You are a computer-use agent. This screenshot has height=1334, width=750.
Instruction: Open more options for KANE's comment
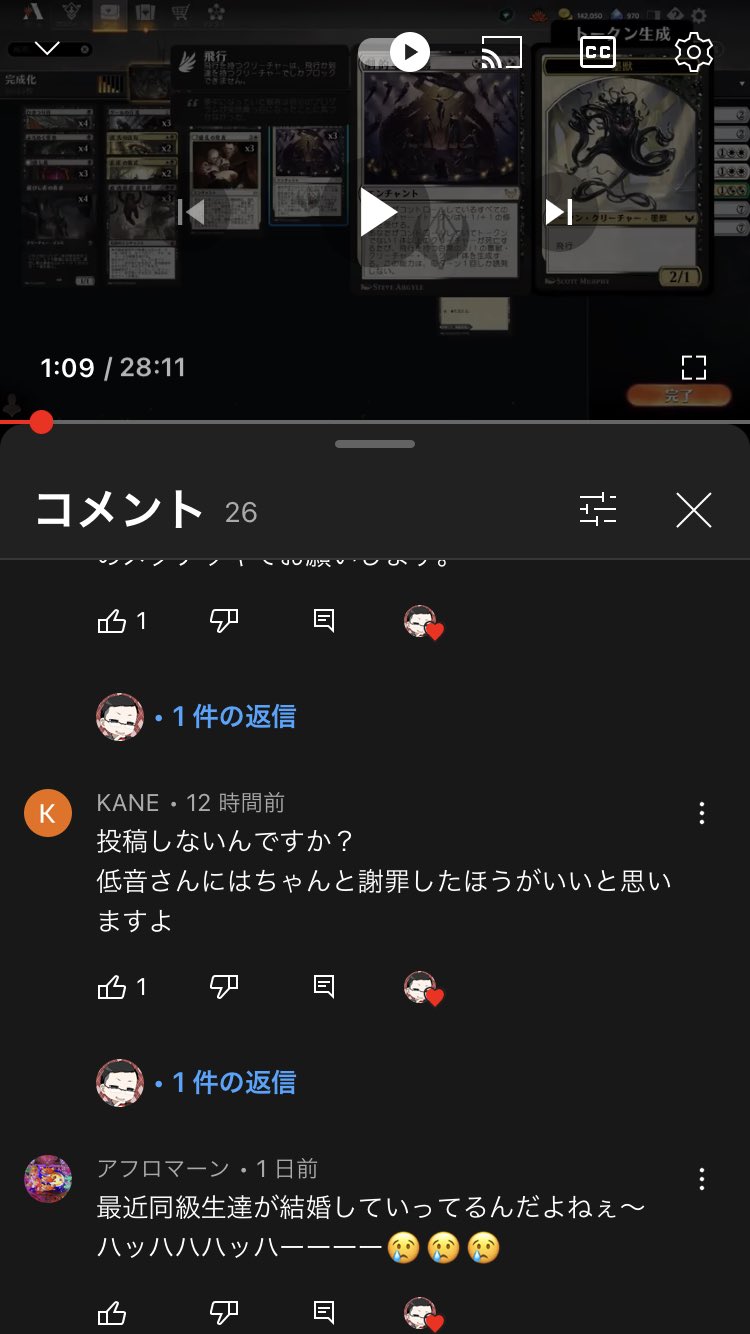702,813
